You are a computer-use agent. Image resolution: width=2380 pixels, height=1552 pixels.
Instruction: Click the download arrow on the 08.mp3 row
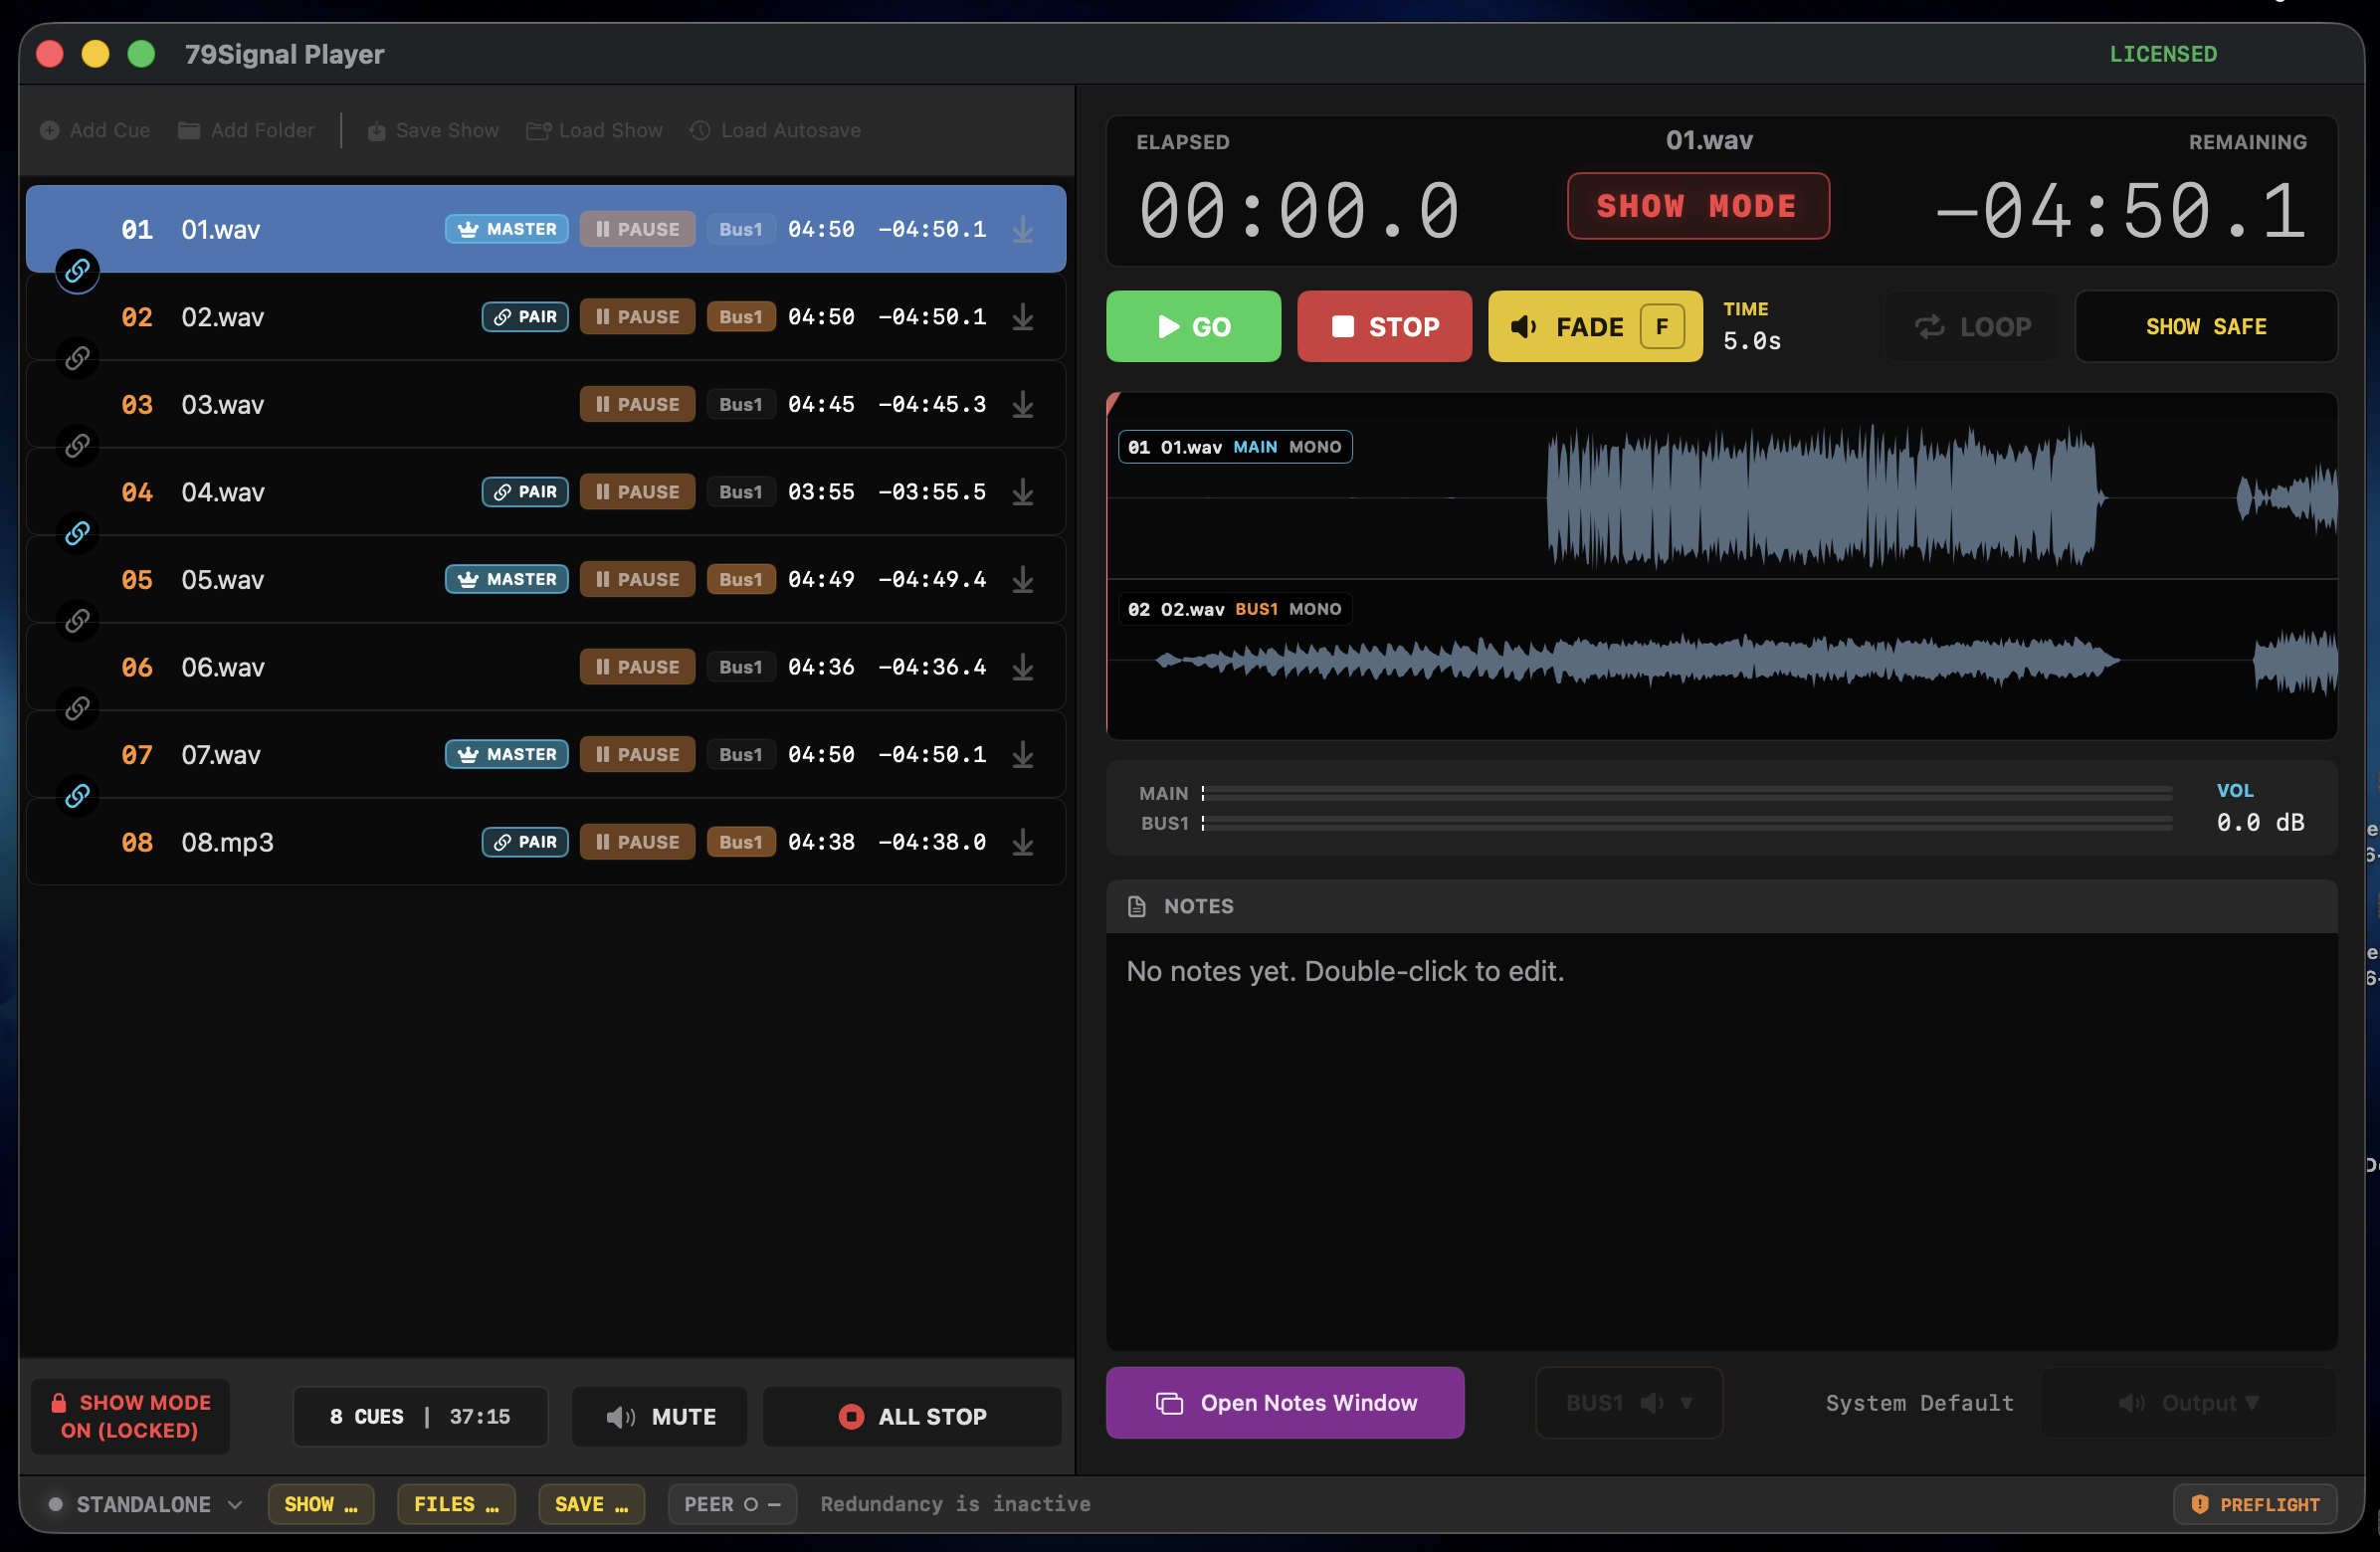point(1022,842)
